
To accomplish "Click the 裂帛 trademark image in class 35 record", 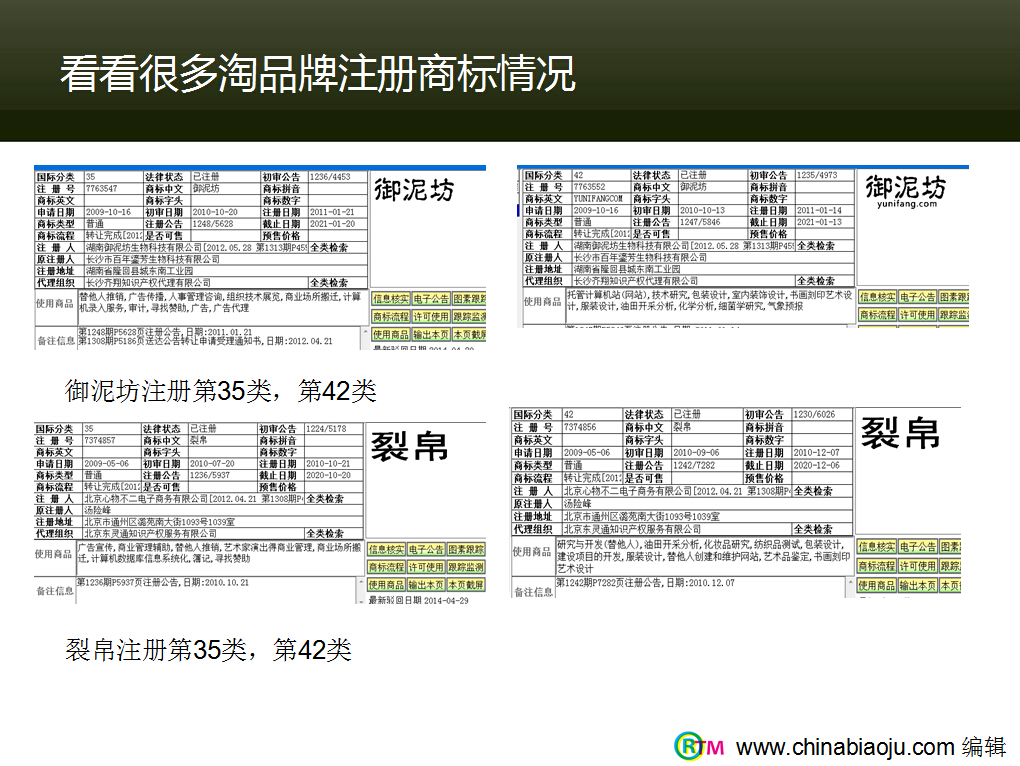I will pos(409,447).
